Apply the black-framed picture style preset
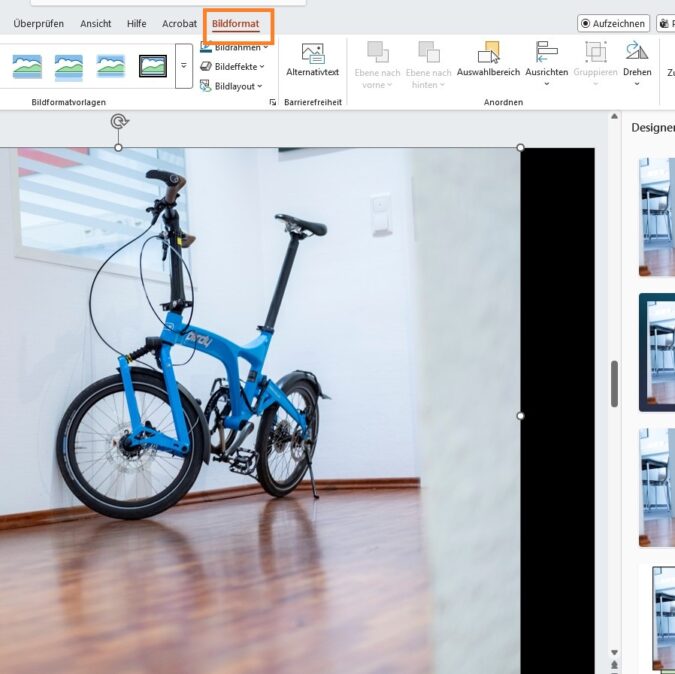 point(153,66)
